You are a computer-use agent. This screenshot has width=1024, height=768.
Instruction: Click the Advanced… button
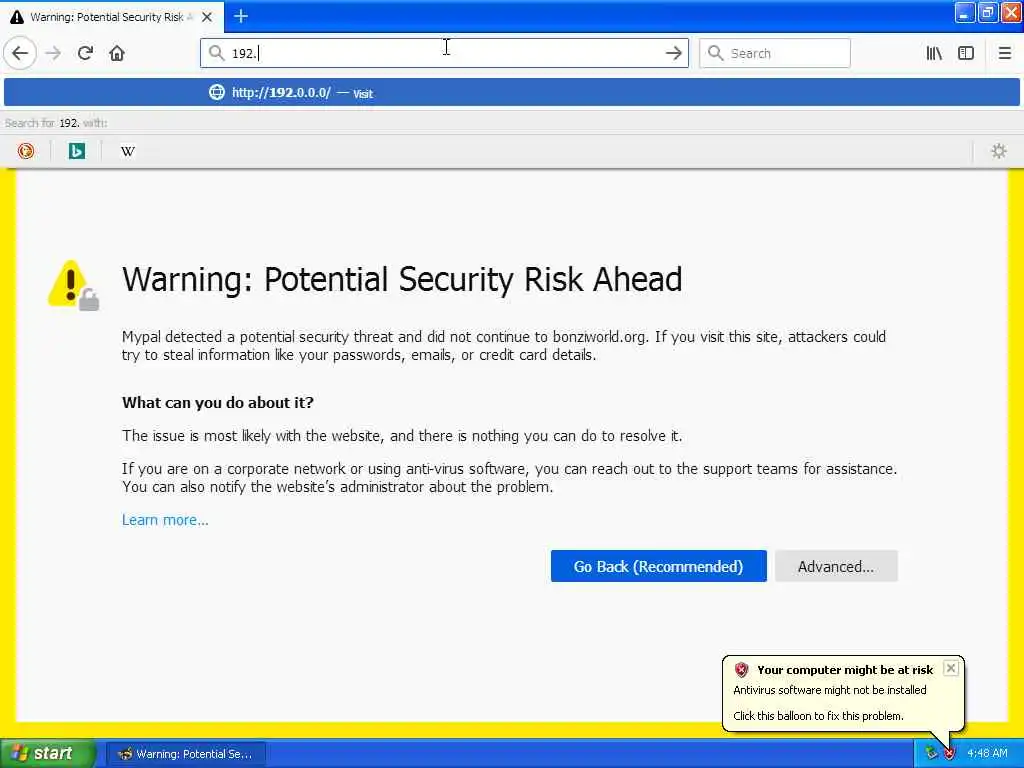[x=836, y=566]
